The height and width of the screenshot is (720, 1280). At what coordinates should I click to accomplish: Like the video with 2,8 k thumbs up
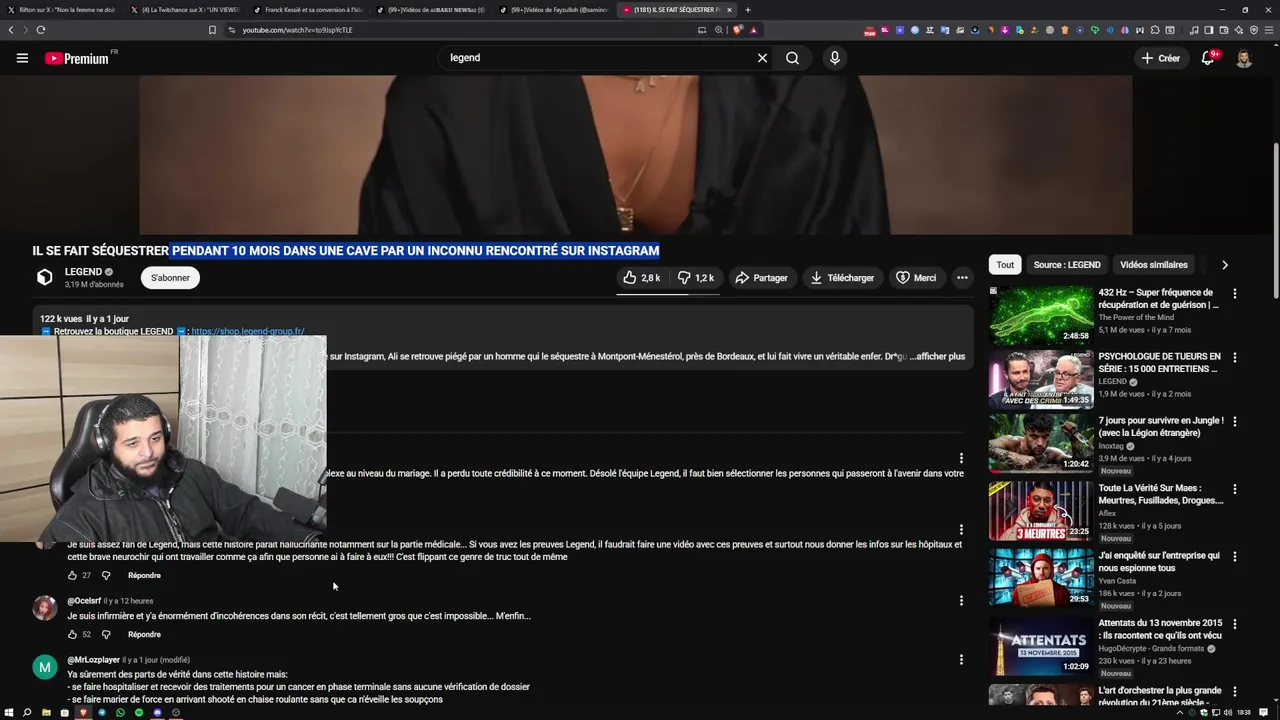641,278
